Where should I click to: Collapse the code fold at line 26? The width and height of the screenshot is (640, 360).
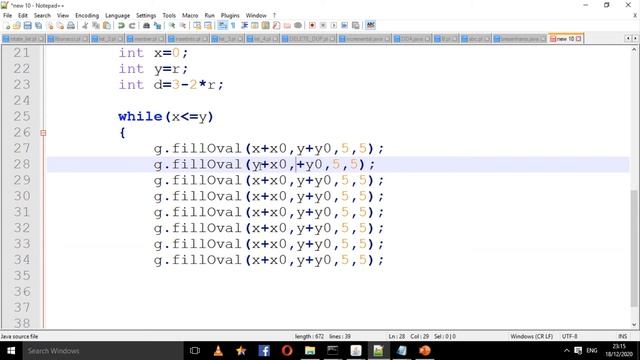coord(43,133)
